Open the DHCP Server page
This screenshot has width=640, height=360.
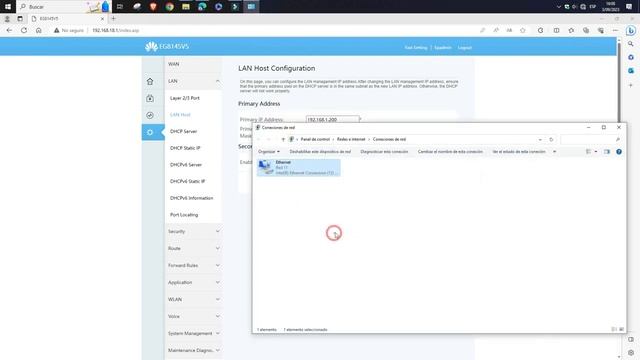pyautogui.click(x=183, y=131)
